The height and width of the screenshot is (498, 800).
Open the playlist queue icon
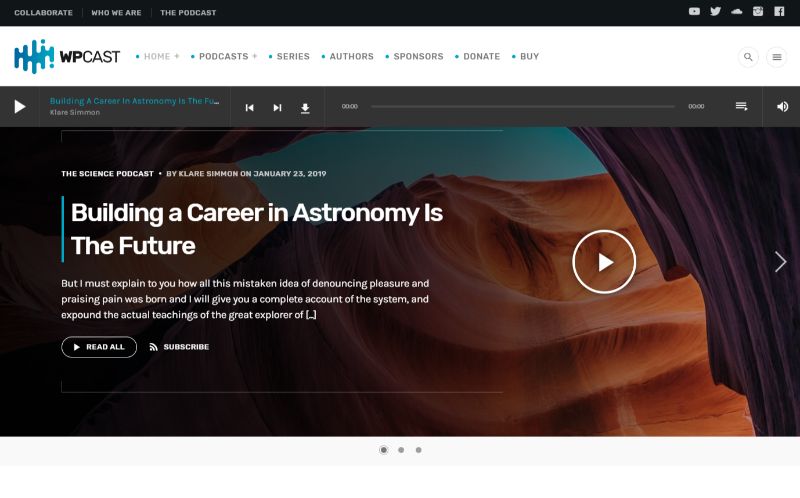pos(741,106)
